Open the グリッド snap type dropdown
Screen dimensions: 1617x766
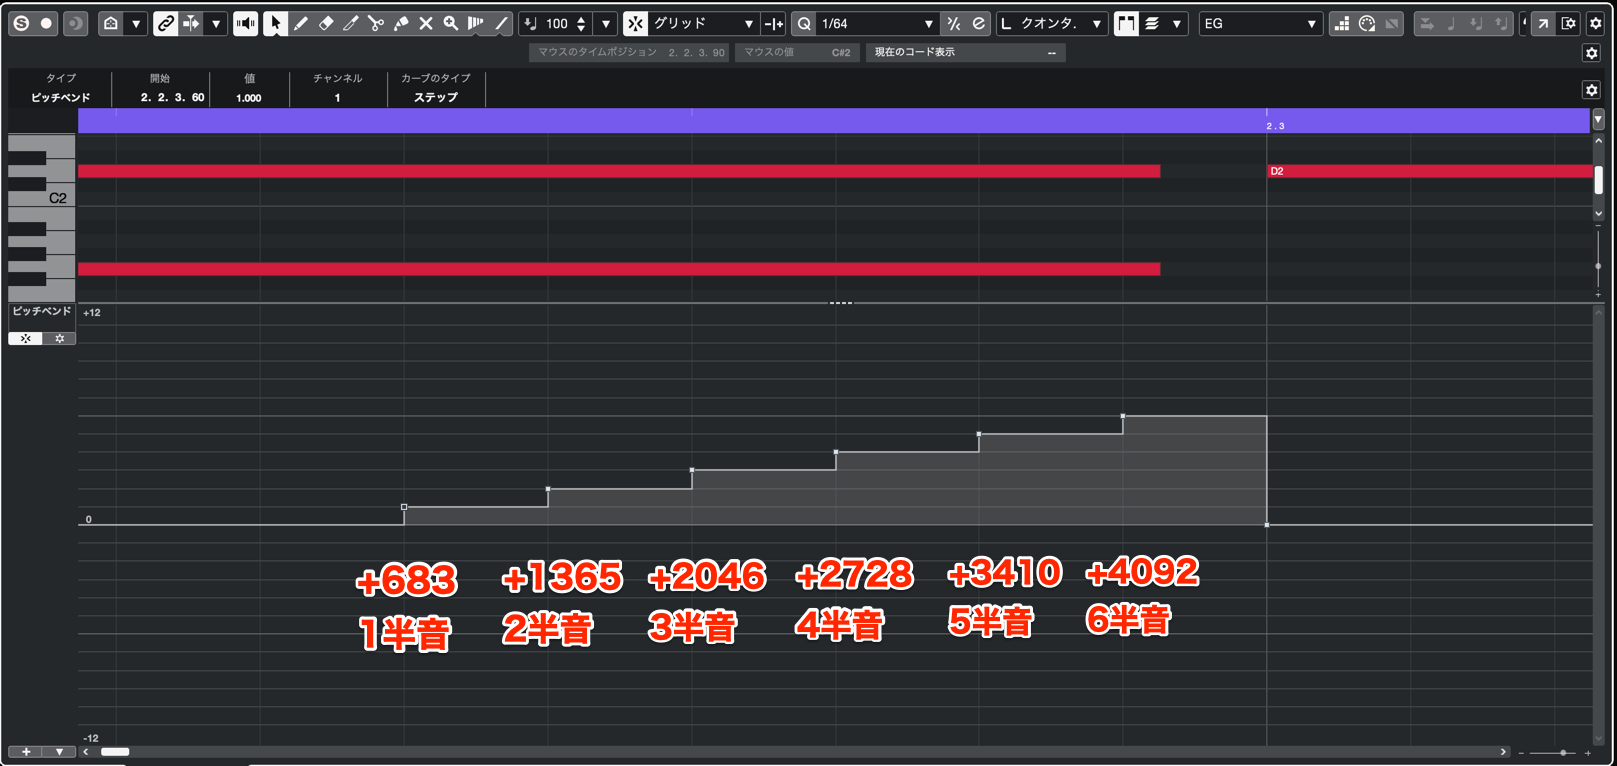(705, 23)
